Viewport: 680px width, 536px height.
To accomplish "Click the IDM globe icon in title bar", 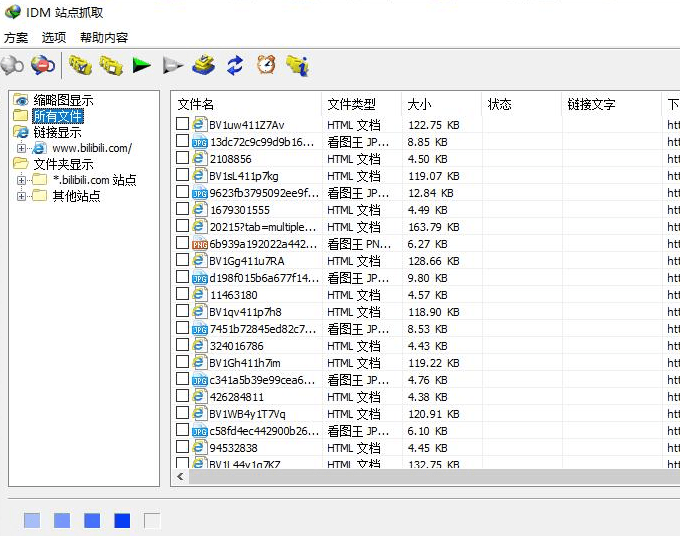I will (x=13, y=12).
